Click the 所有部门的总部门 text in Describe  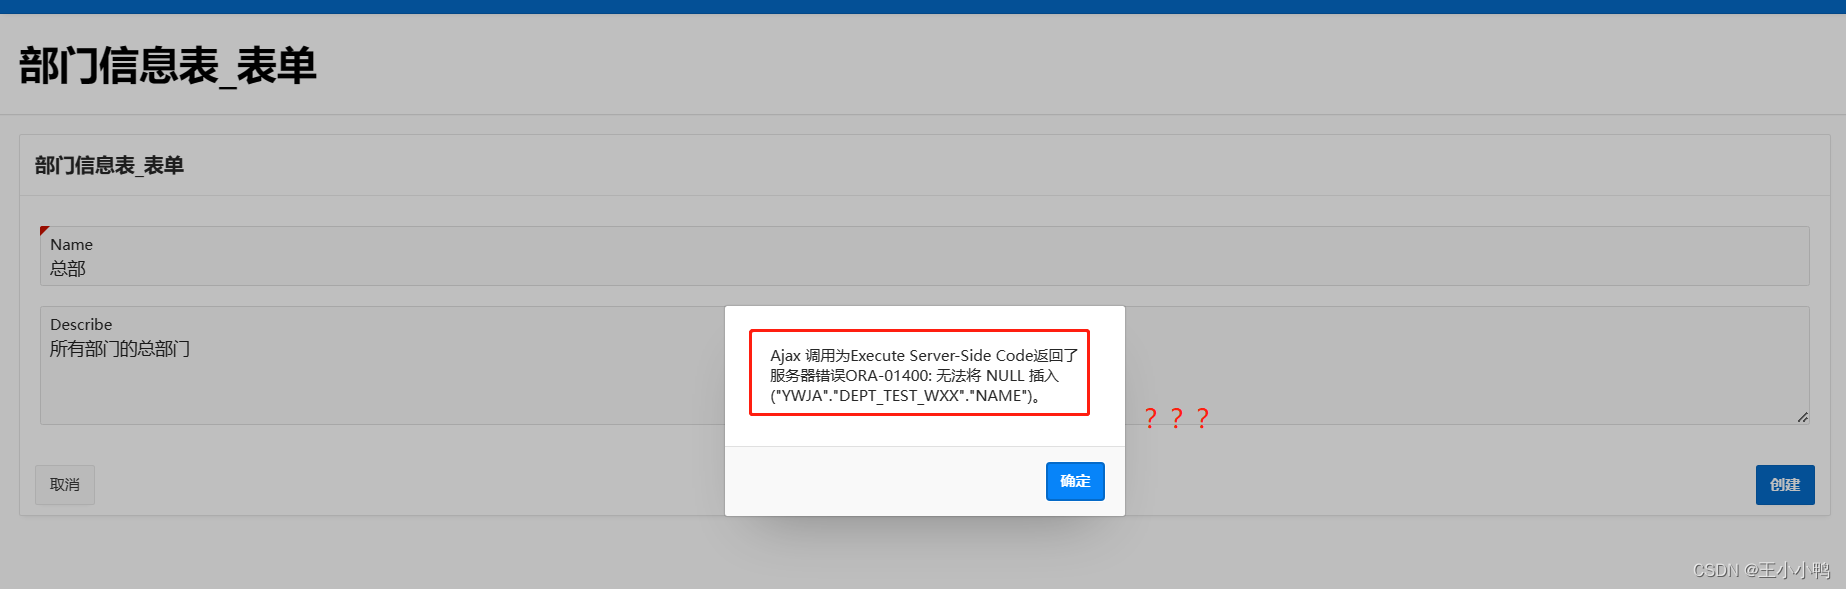[x=120, y=348]
